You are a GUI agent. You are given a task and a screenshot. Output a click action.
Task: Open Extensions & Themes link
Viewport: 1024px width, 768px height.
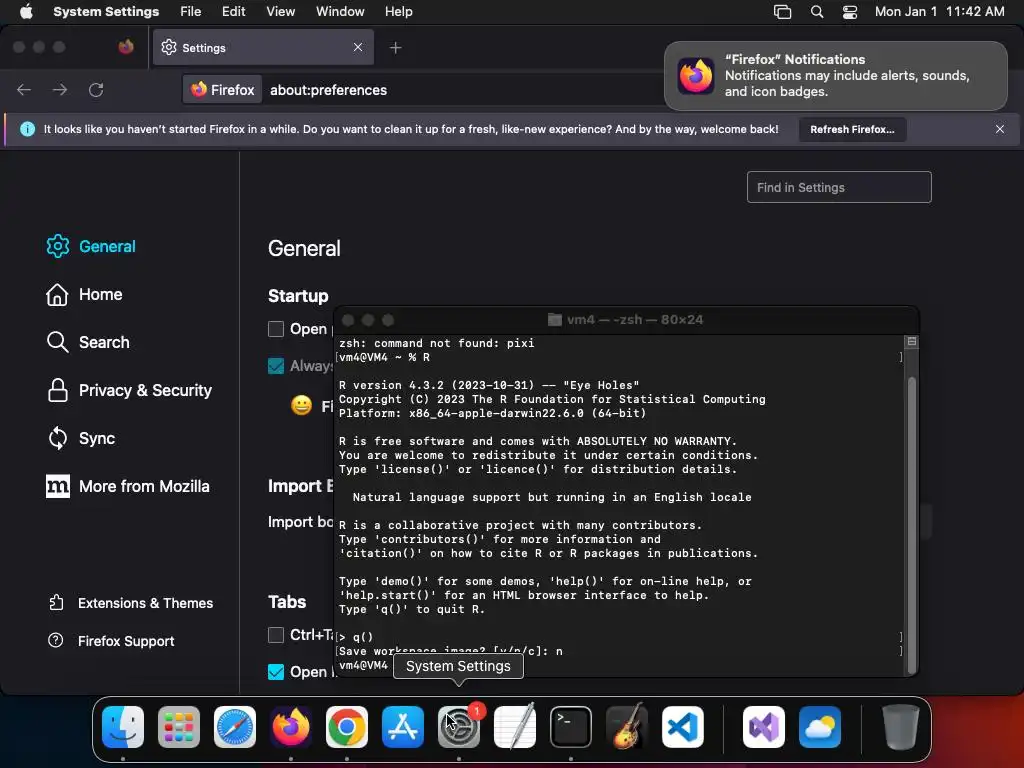pos(131,603)
